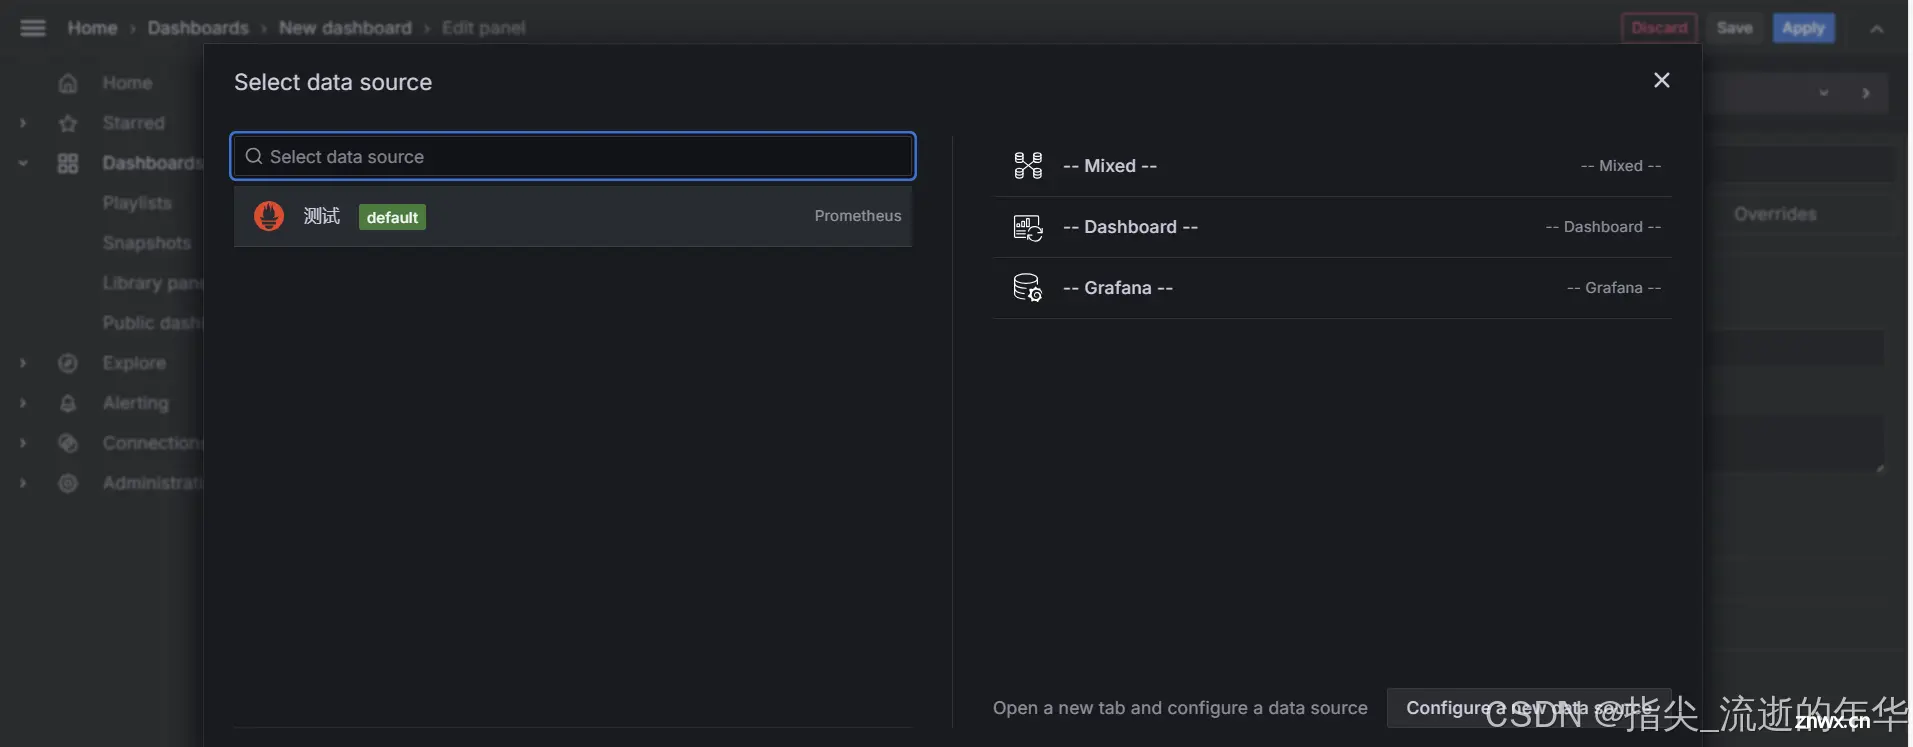Click the Explore label in sidebar
This screenshot has width=1913, height=747.
point(134,363)
